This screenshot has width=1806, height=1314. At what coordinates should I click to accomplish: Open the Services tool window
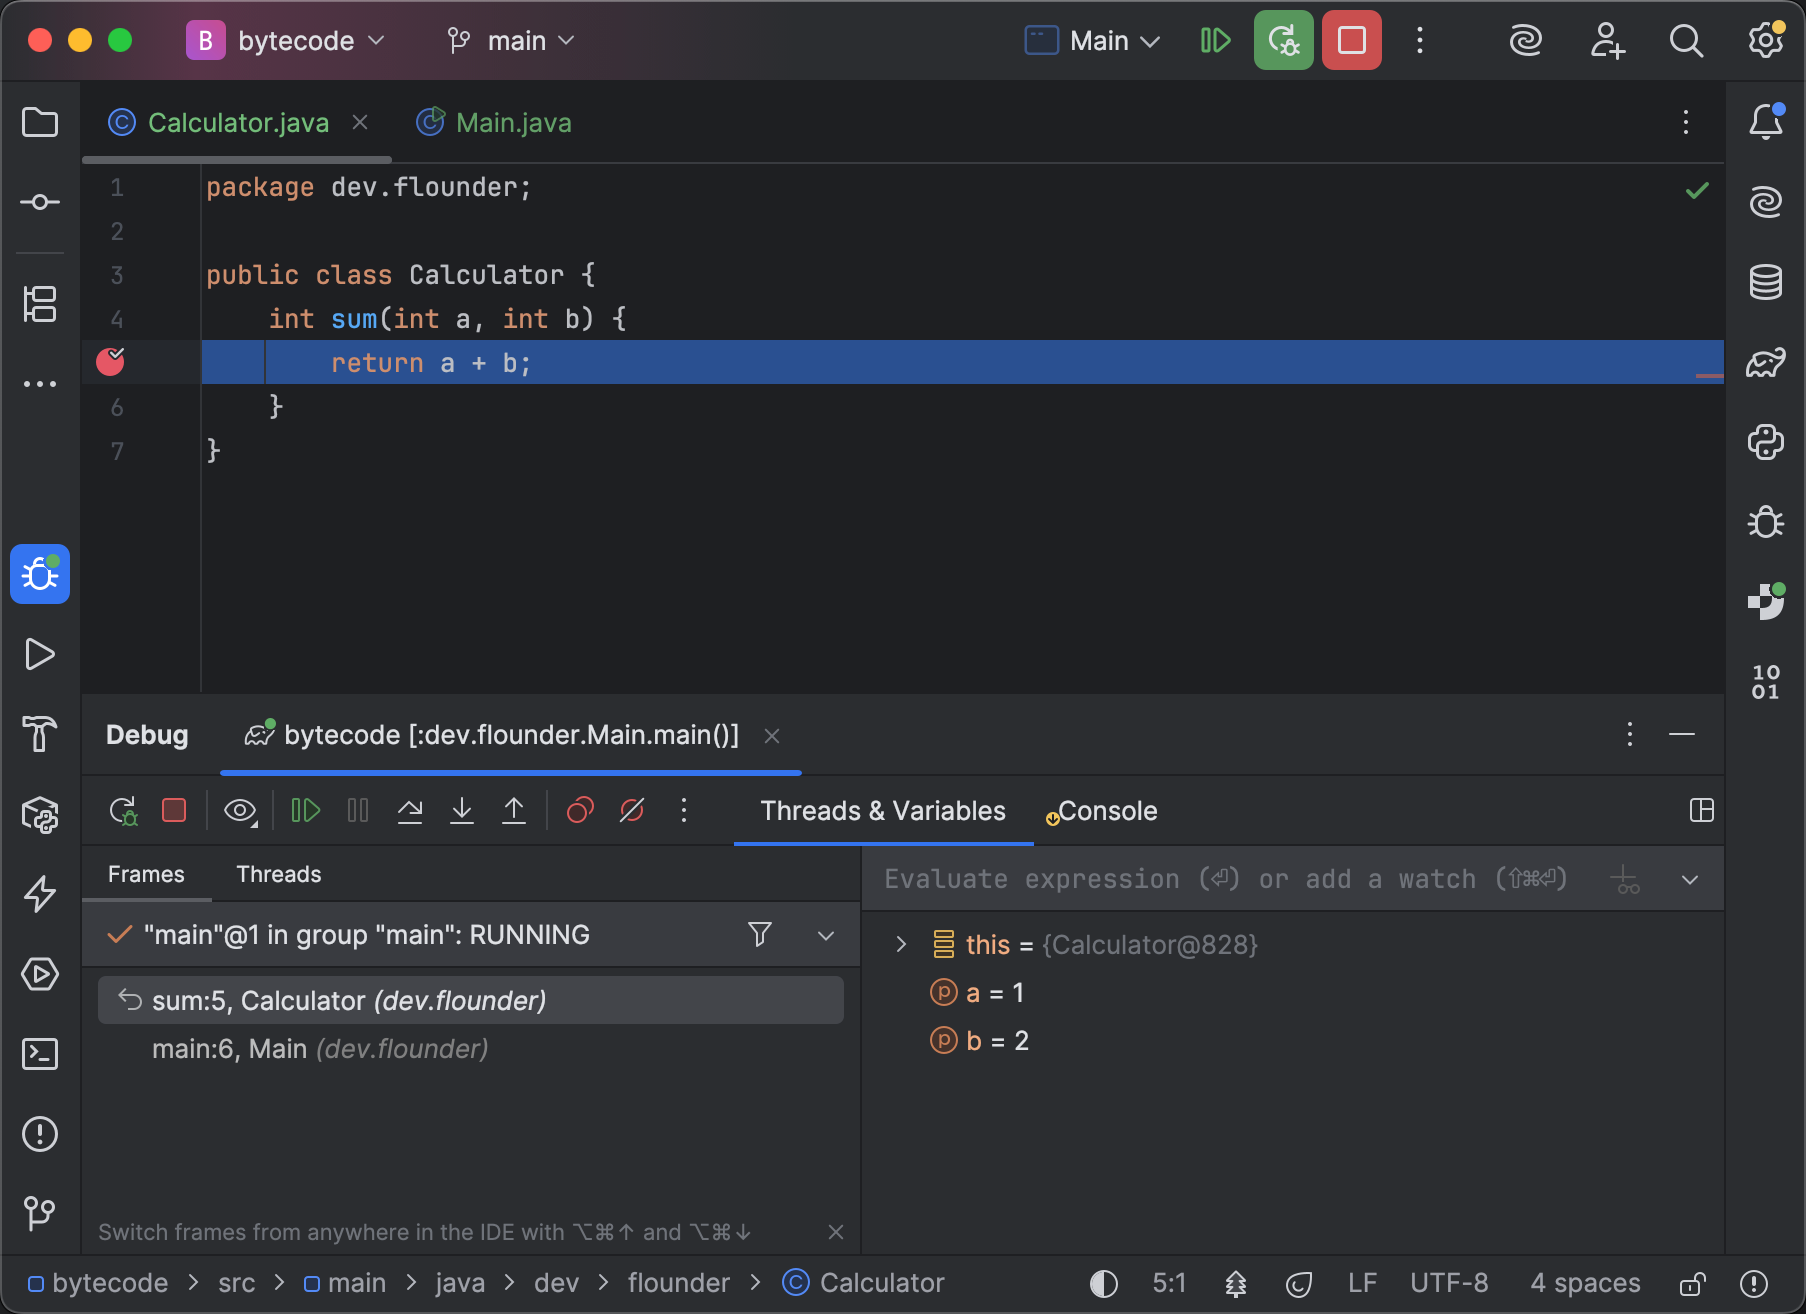point(40,974)
